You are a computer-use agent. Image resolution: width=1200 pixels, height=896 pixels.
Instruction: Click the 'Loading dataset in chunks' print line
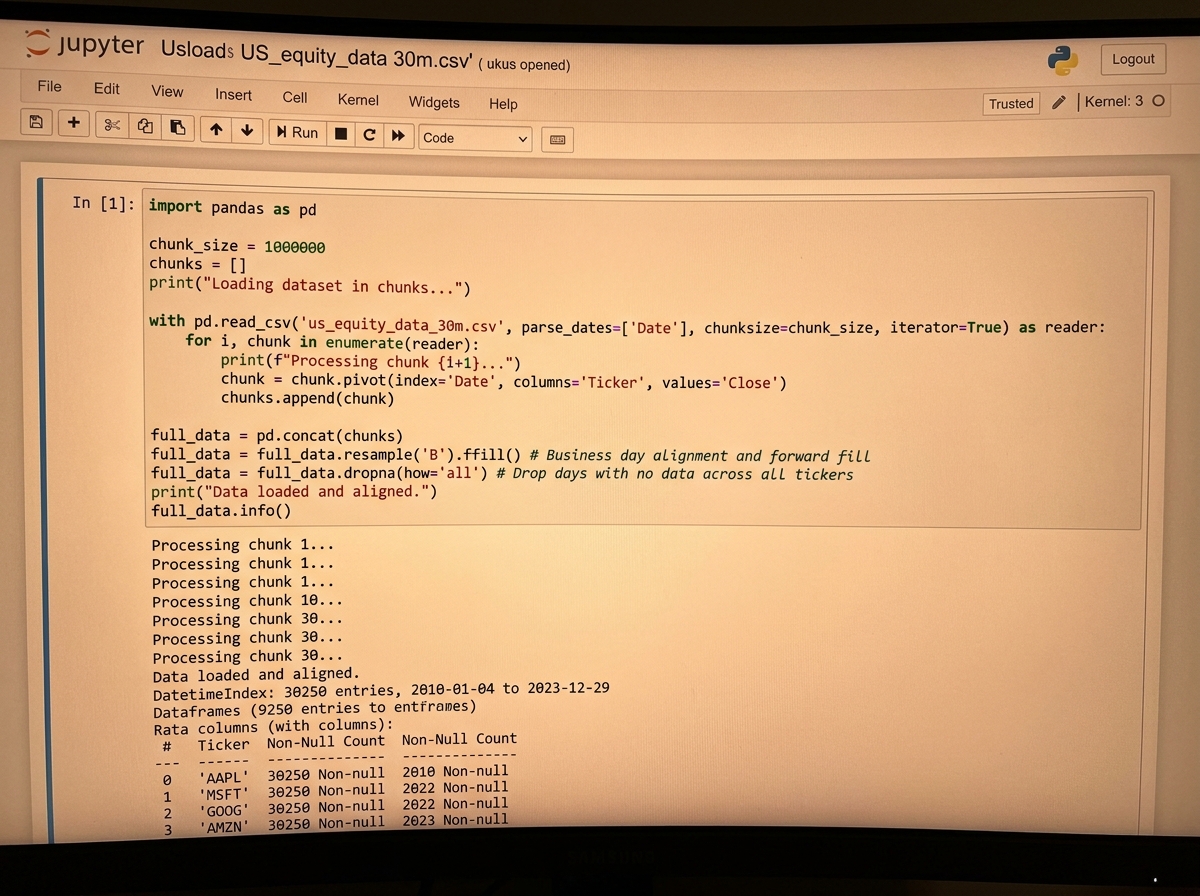309,286
